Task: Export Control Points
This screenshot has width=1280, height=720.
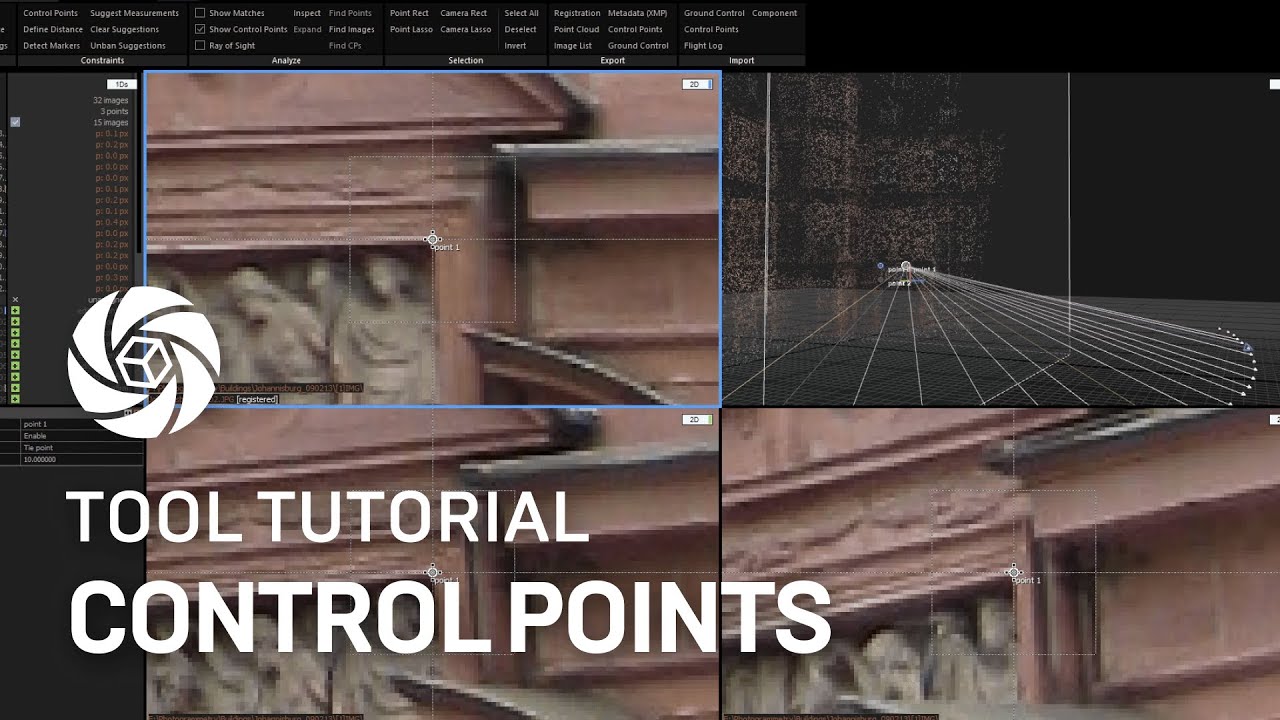Action: [635, 29]
